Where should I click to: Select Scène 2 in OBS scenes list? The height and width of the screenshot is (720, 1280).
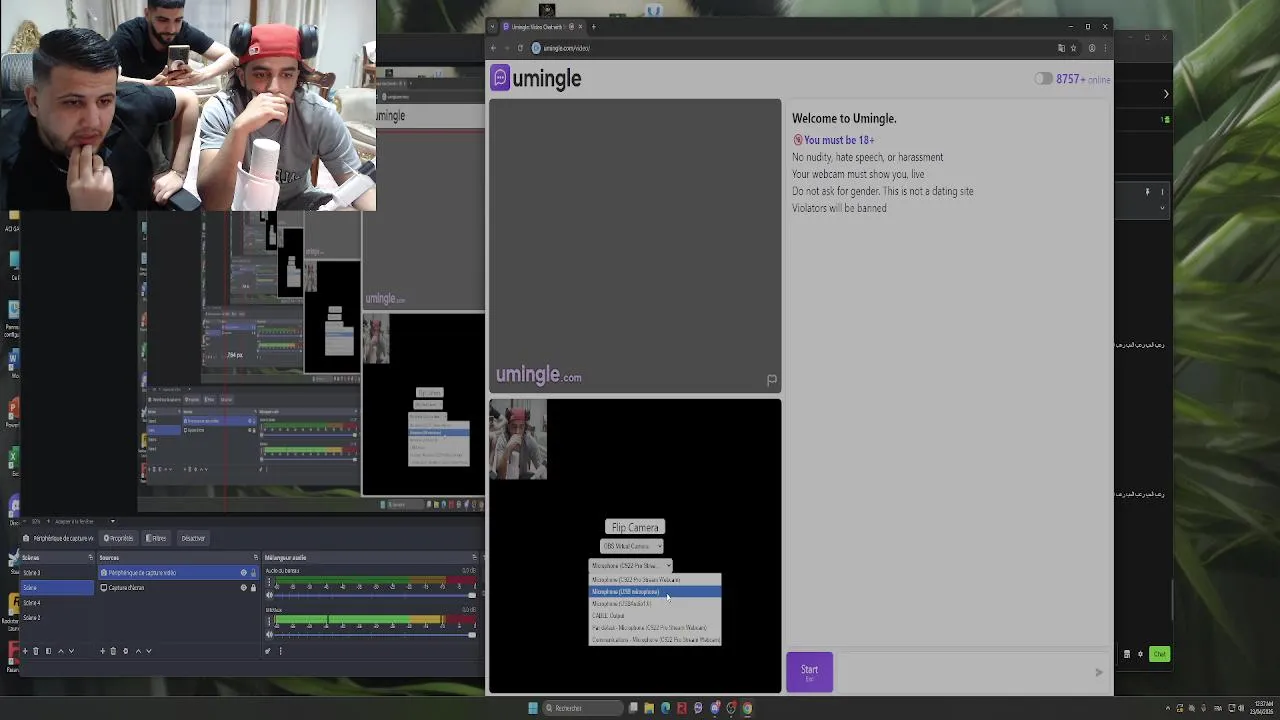(x=57, y=618)
